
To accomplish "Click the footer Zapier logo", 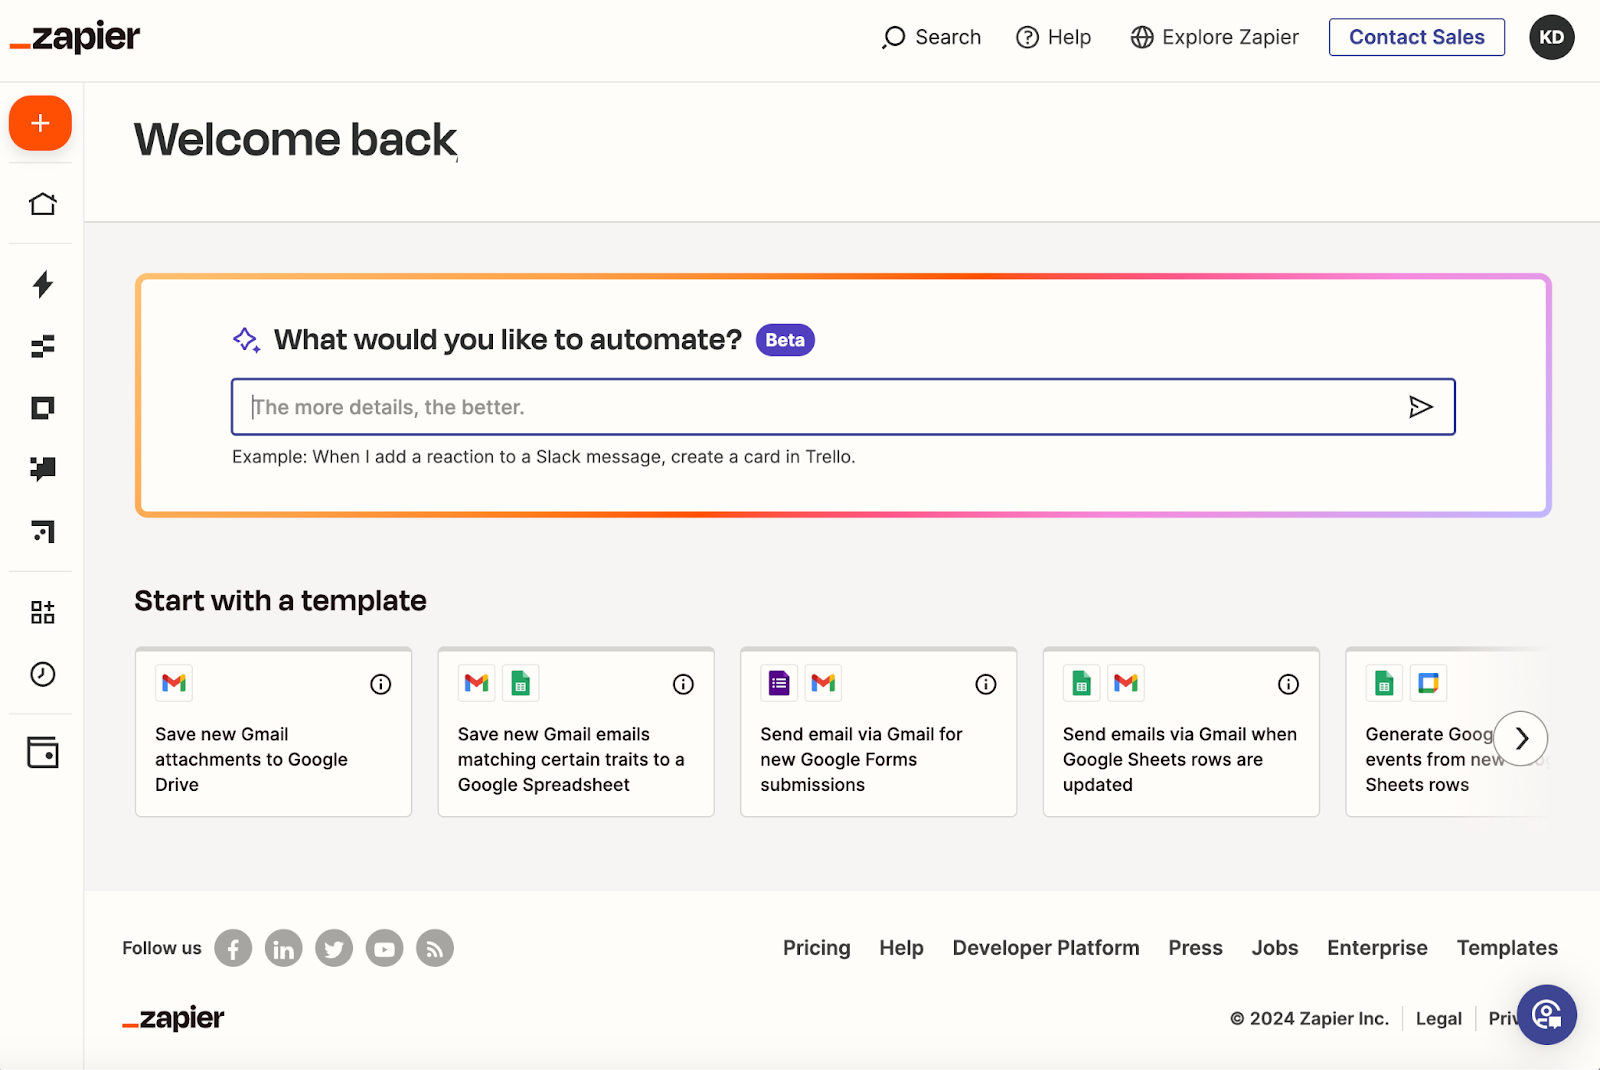I will point(173,1018).
